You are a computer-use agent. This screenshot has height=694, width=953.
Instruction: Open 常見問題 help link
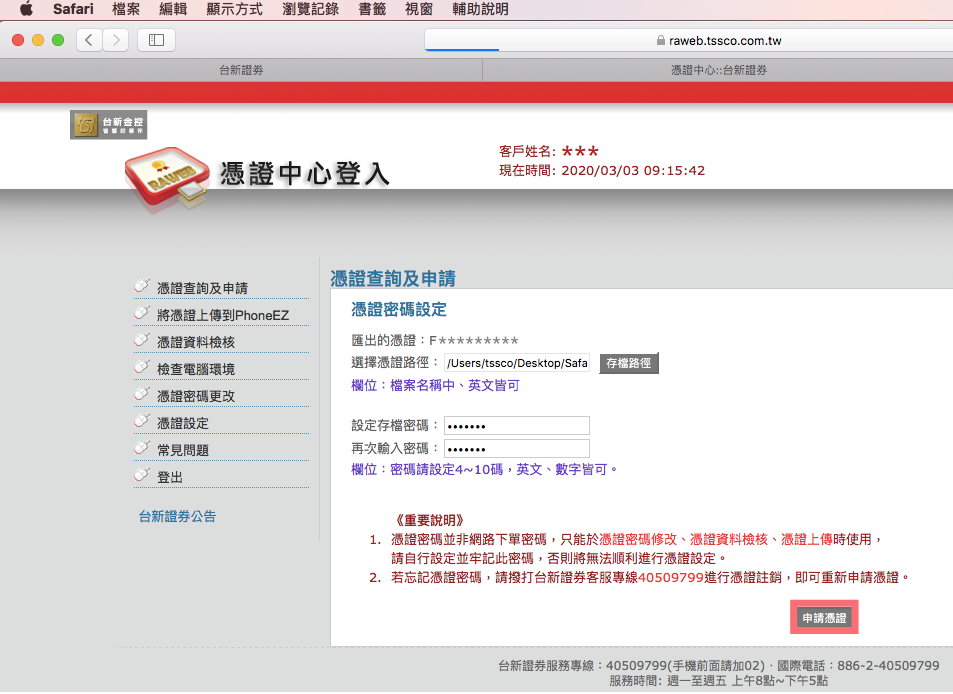[183, 450]
